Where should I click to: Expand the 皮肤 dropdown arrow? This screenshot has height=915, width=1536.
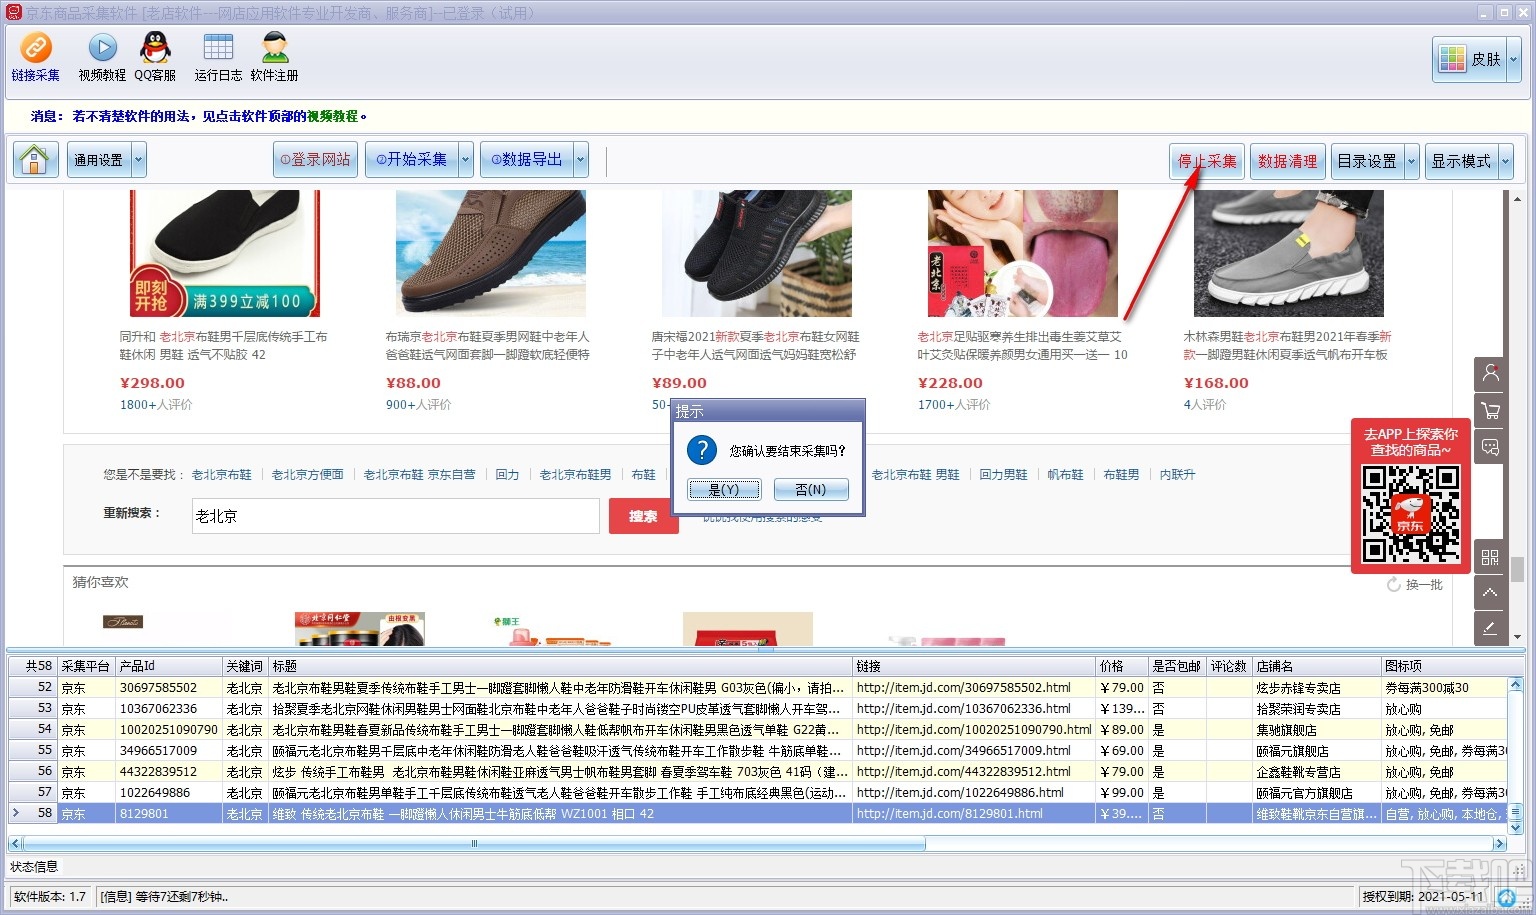pyautogui.click(x=1513, y=60)
